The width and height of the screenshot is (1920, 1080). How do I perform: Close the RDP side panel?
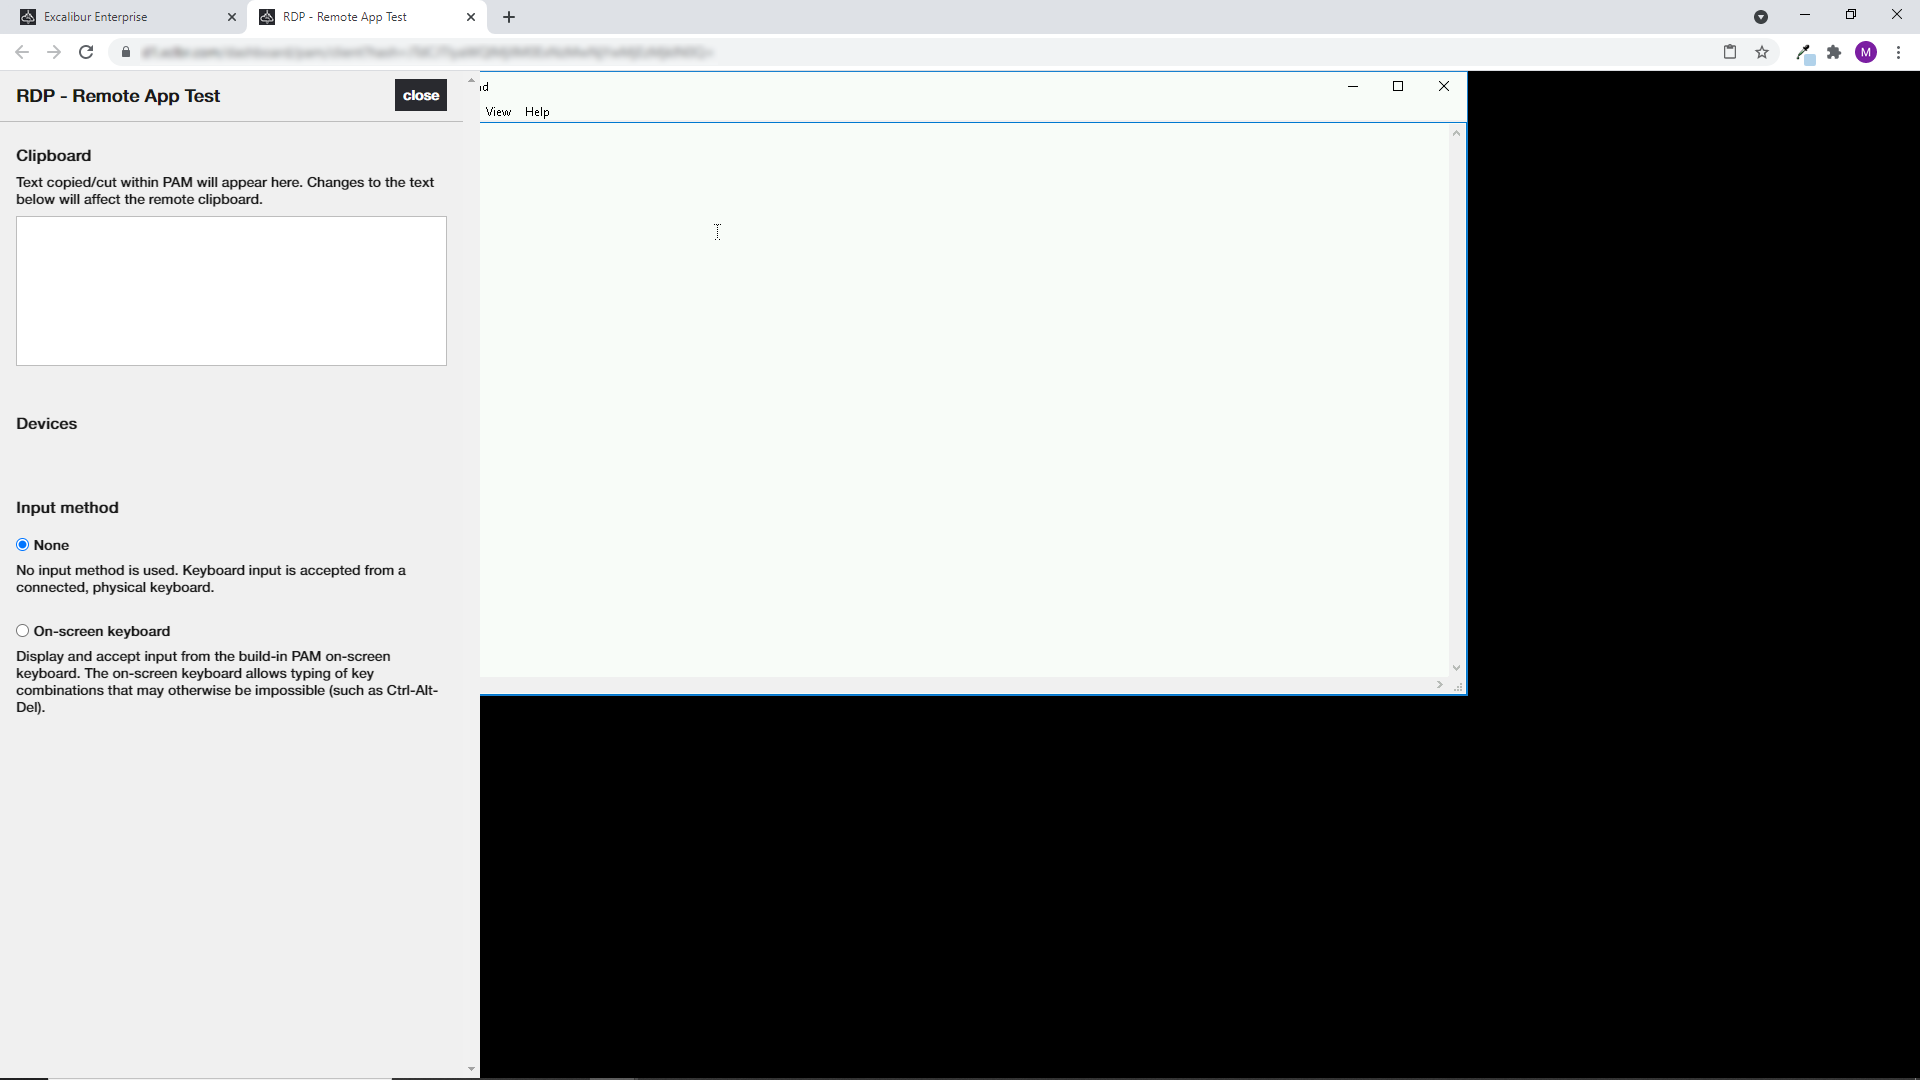(420, 95)
